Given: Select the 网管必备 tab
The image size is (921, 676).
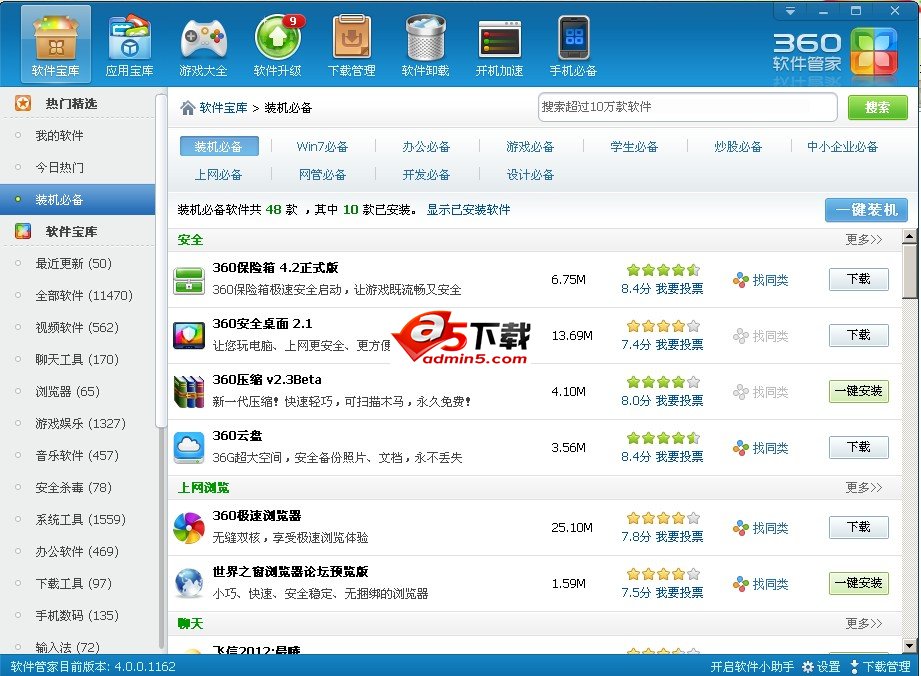Looking at the screenshot, I should [x=322, y=174].
